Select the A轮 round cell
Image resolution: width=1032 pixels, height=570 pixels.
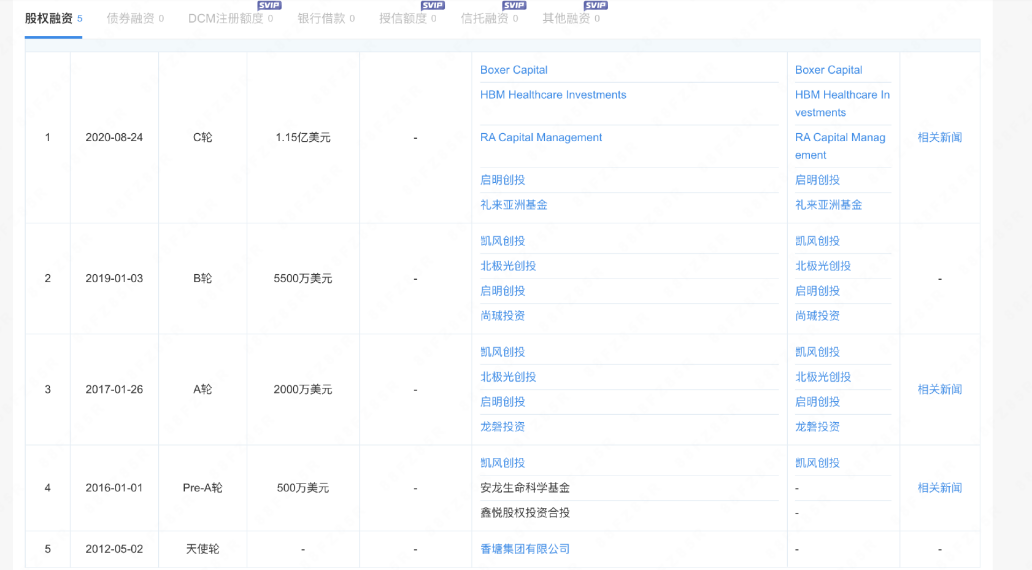[x=203, y=390]
